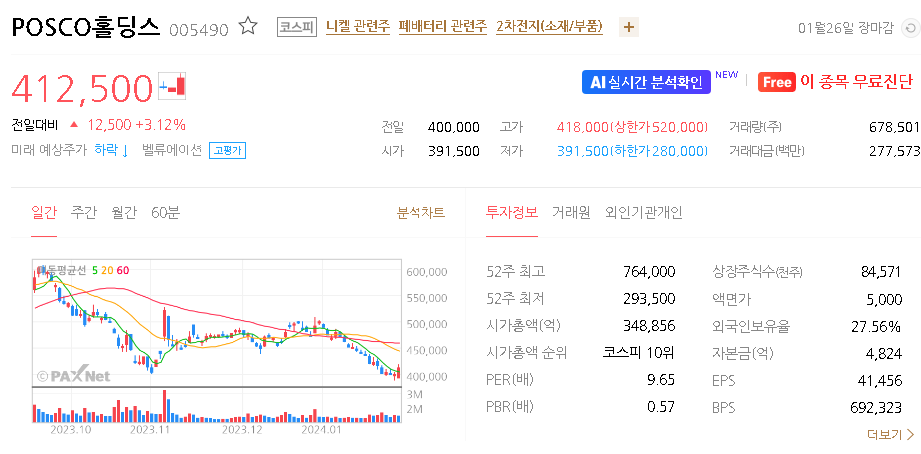The height and width of the screenshot is (454, 921).
Task: Switch to the 60분 chart tab
Action: pos(165,213)
